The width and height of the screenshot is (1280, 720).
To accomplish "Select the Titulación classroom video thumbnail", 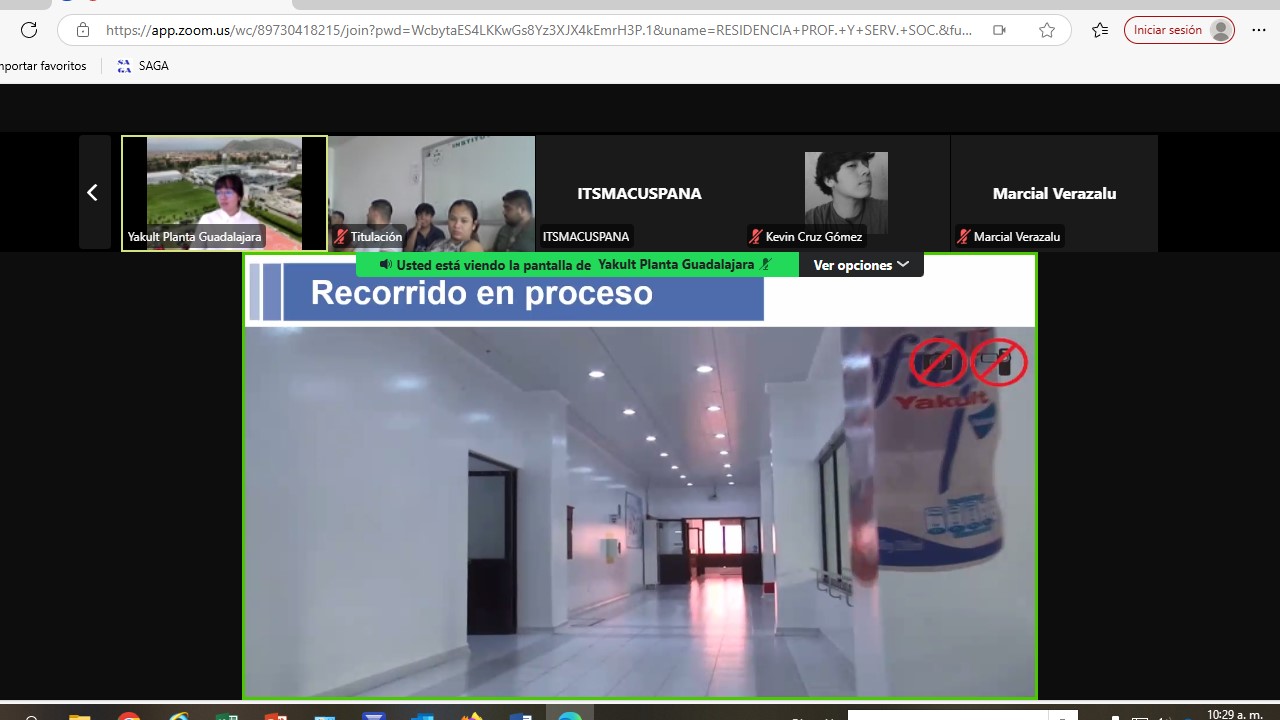I will tap(431, 193).
